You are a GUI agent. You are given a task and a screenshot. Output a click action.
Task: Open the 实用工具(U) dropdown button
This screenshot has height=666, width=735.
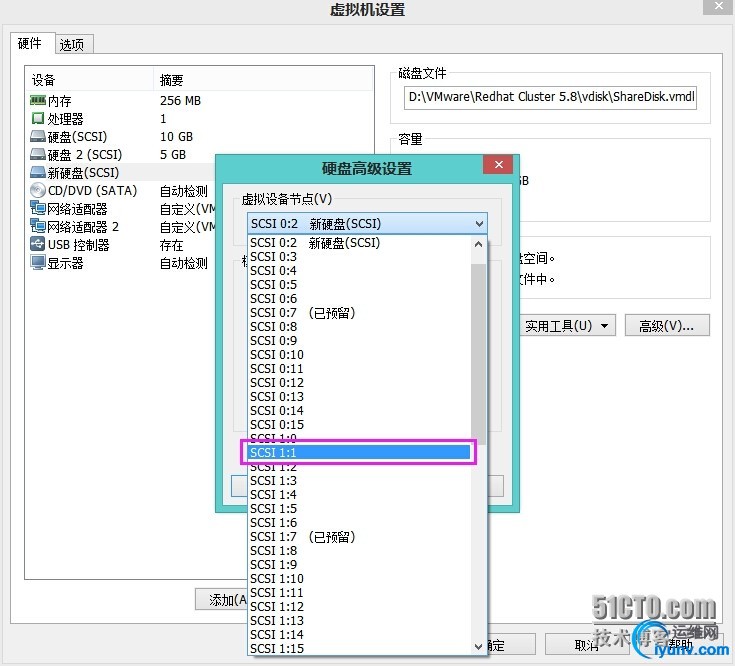click(567, 326)
